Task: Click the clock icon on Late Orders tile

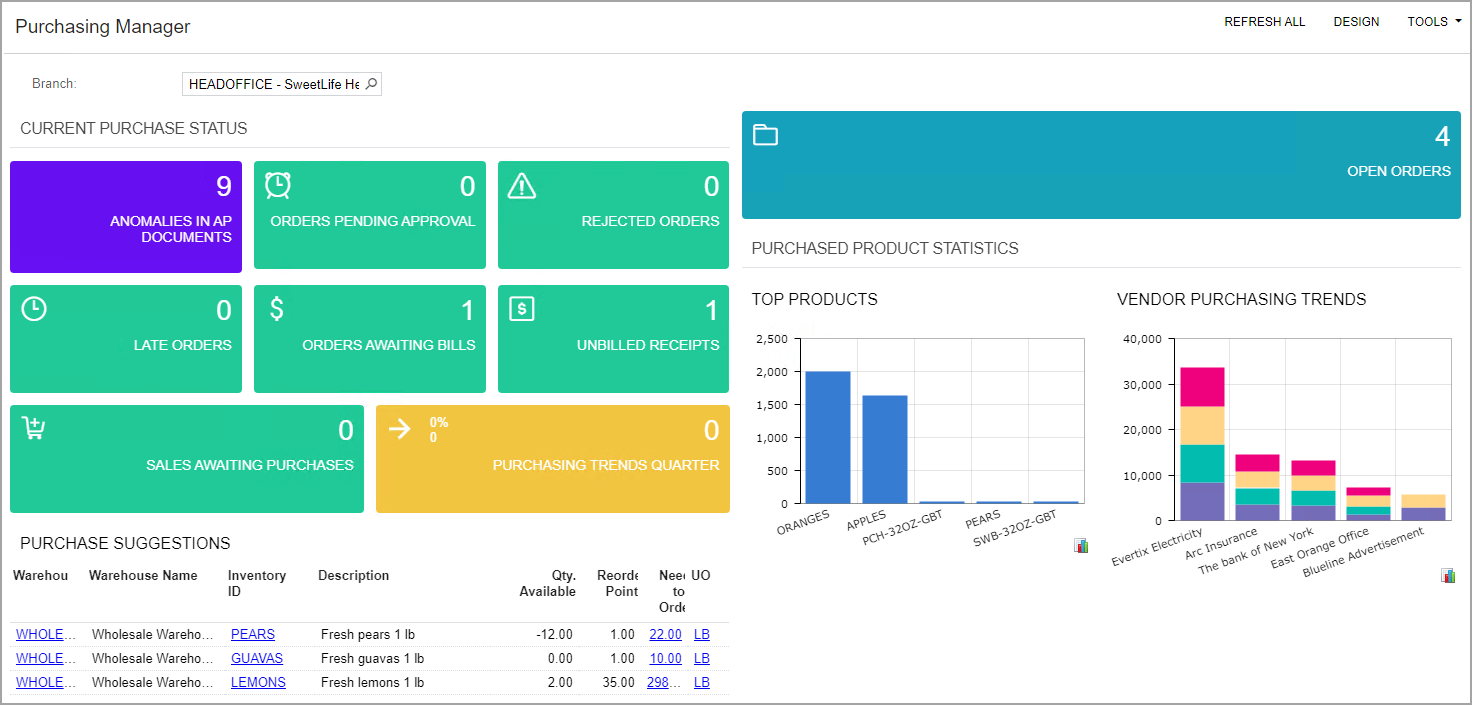Action: pos(34,309)
